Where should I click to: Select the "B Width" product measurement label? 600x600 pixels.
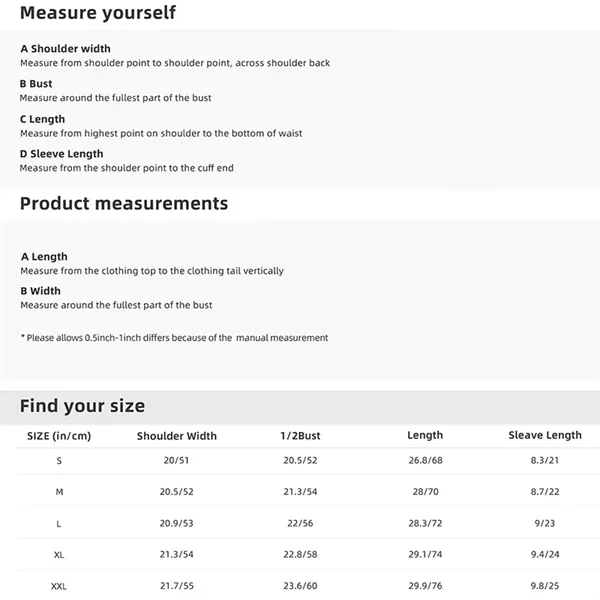coord(40,291)
